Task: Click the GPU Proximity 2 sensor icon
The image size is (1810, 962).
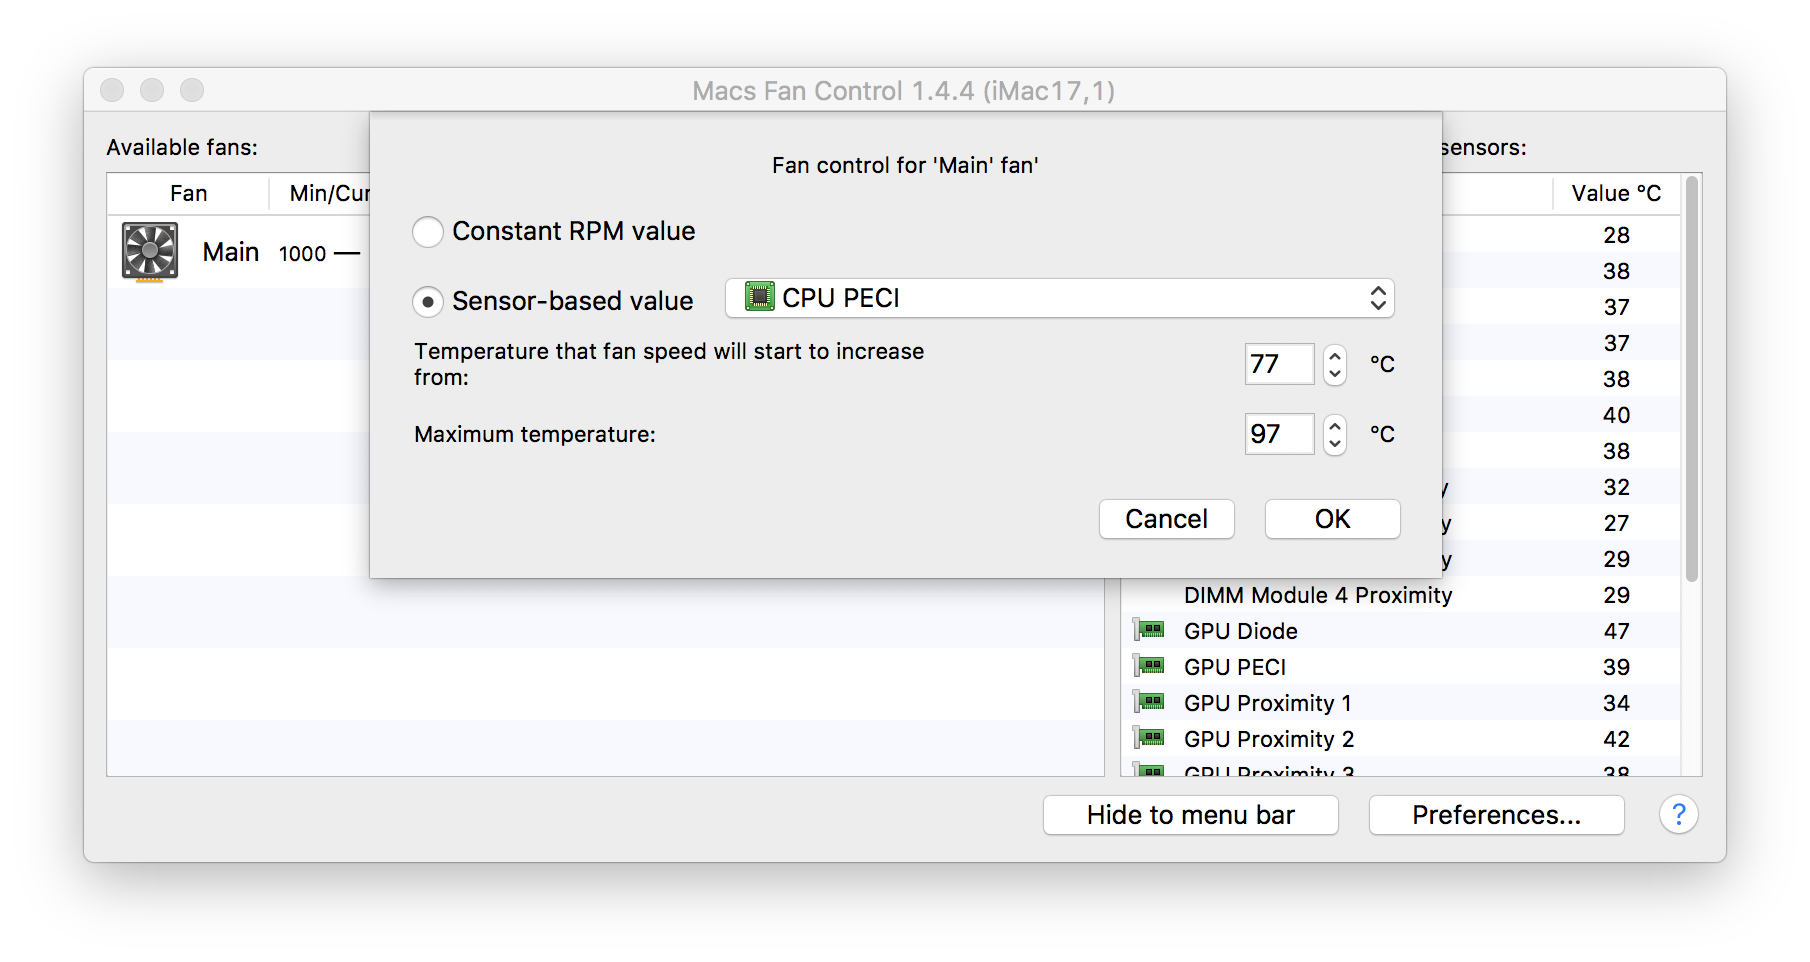Action: (1150, 738)
